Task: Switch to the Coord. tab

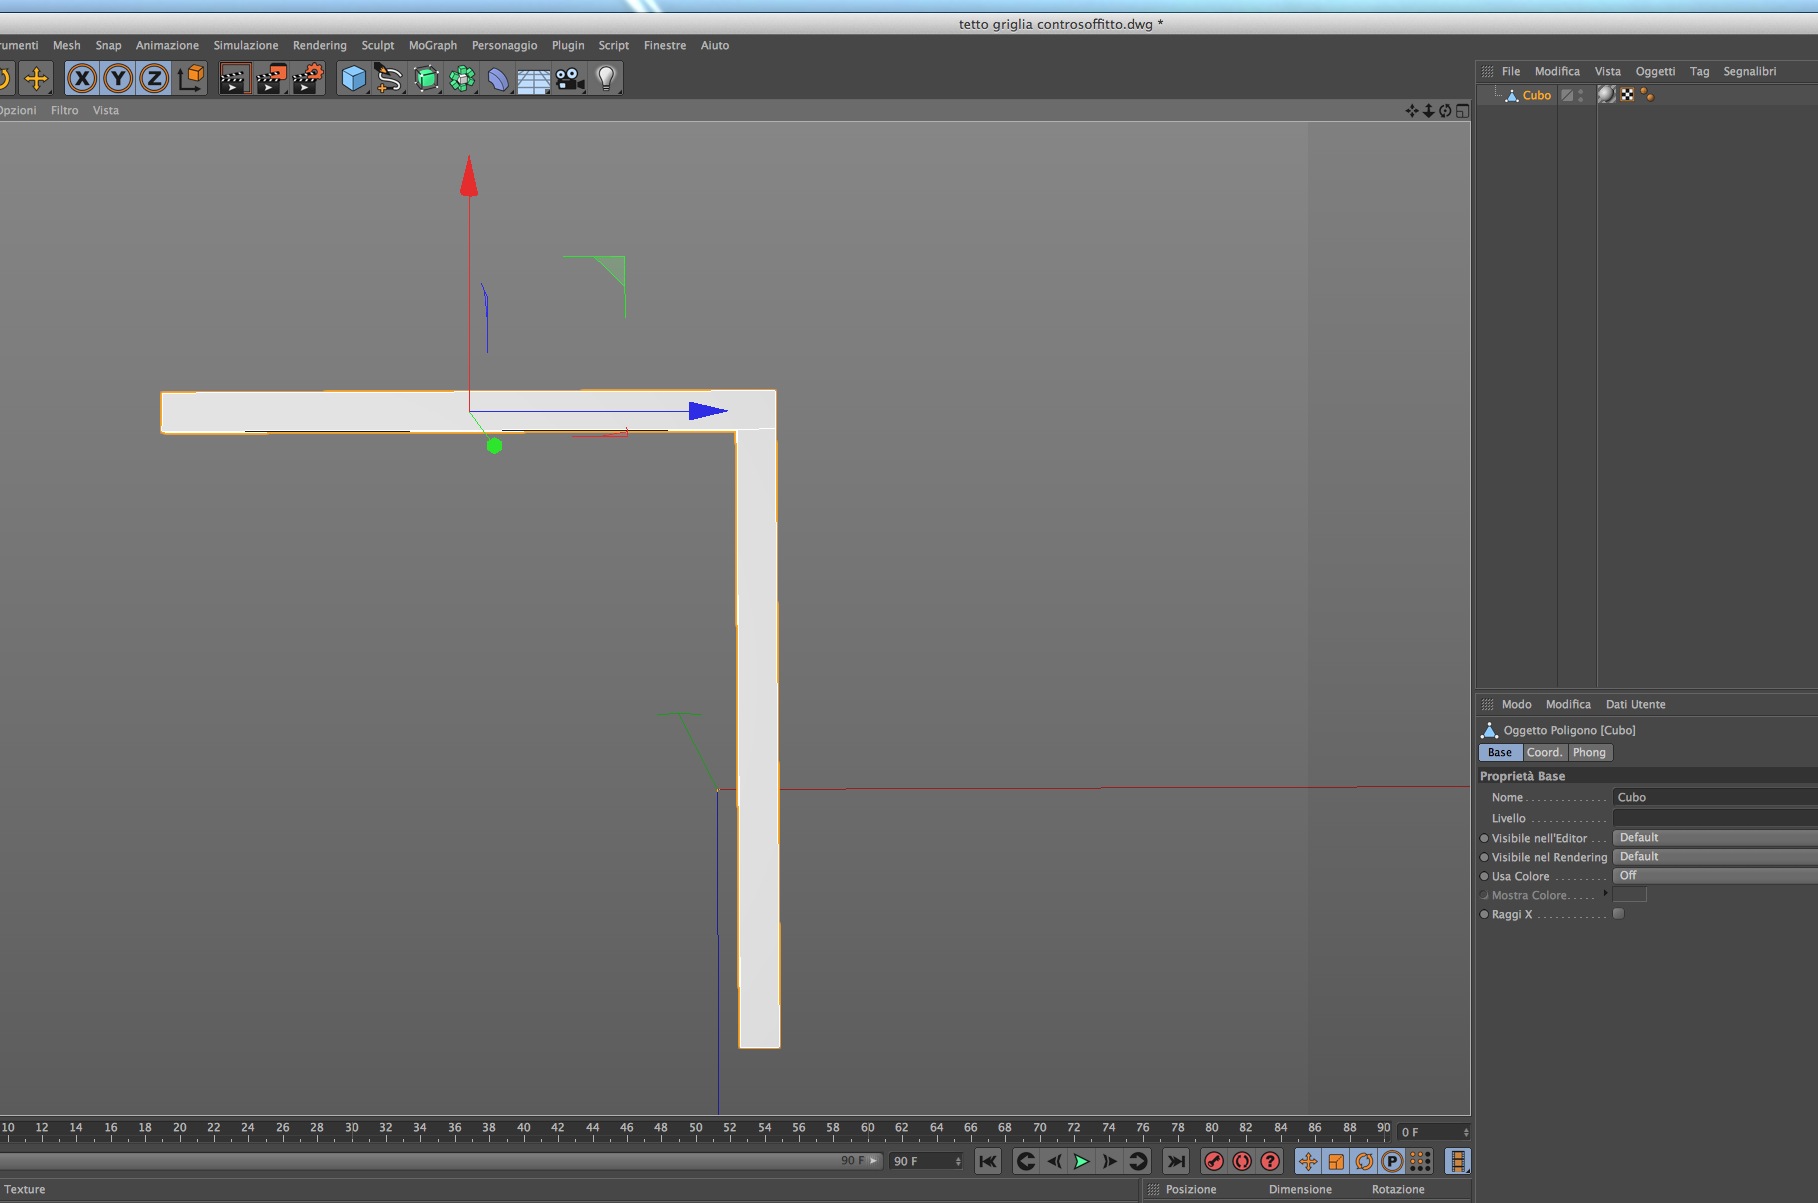Action: tap(1544, 752)
